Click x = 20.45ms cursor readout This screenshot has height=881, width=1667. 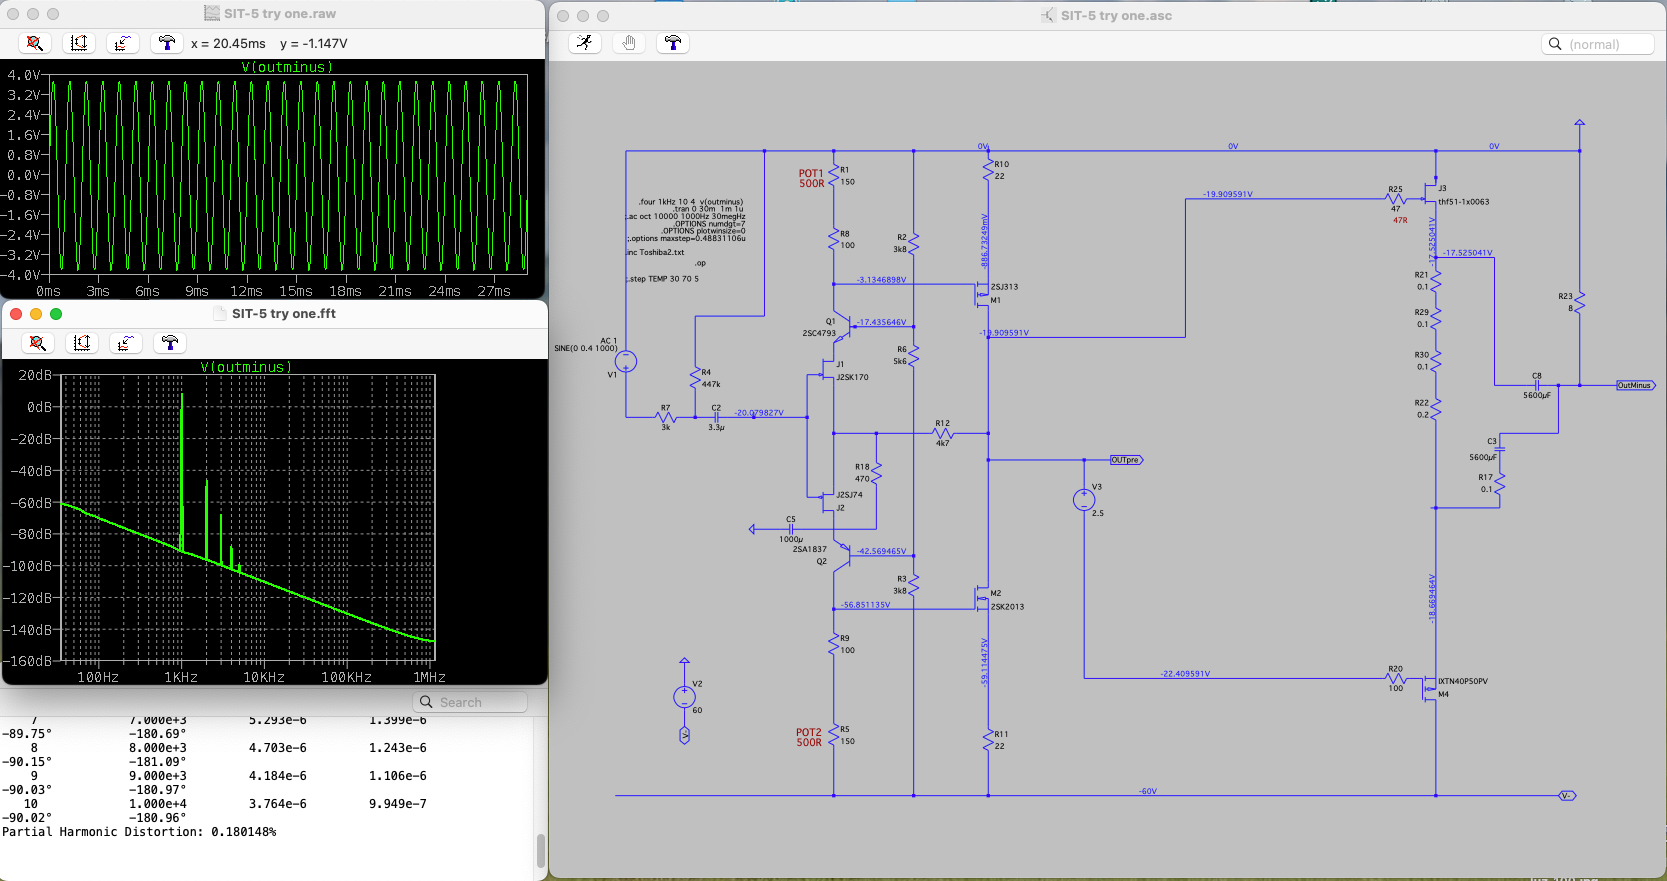point(228,44)
